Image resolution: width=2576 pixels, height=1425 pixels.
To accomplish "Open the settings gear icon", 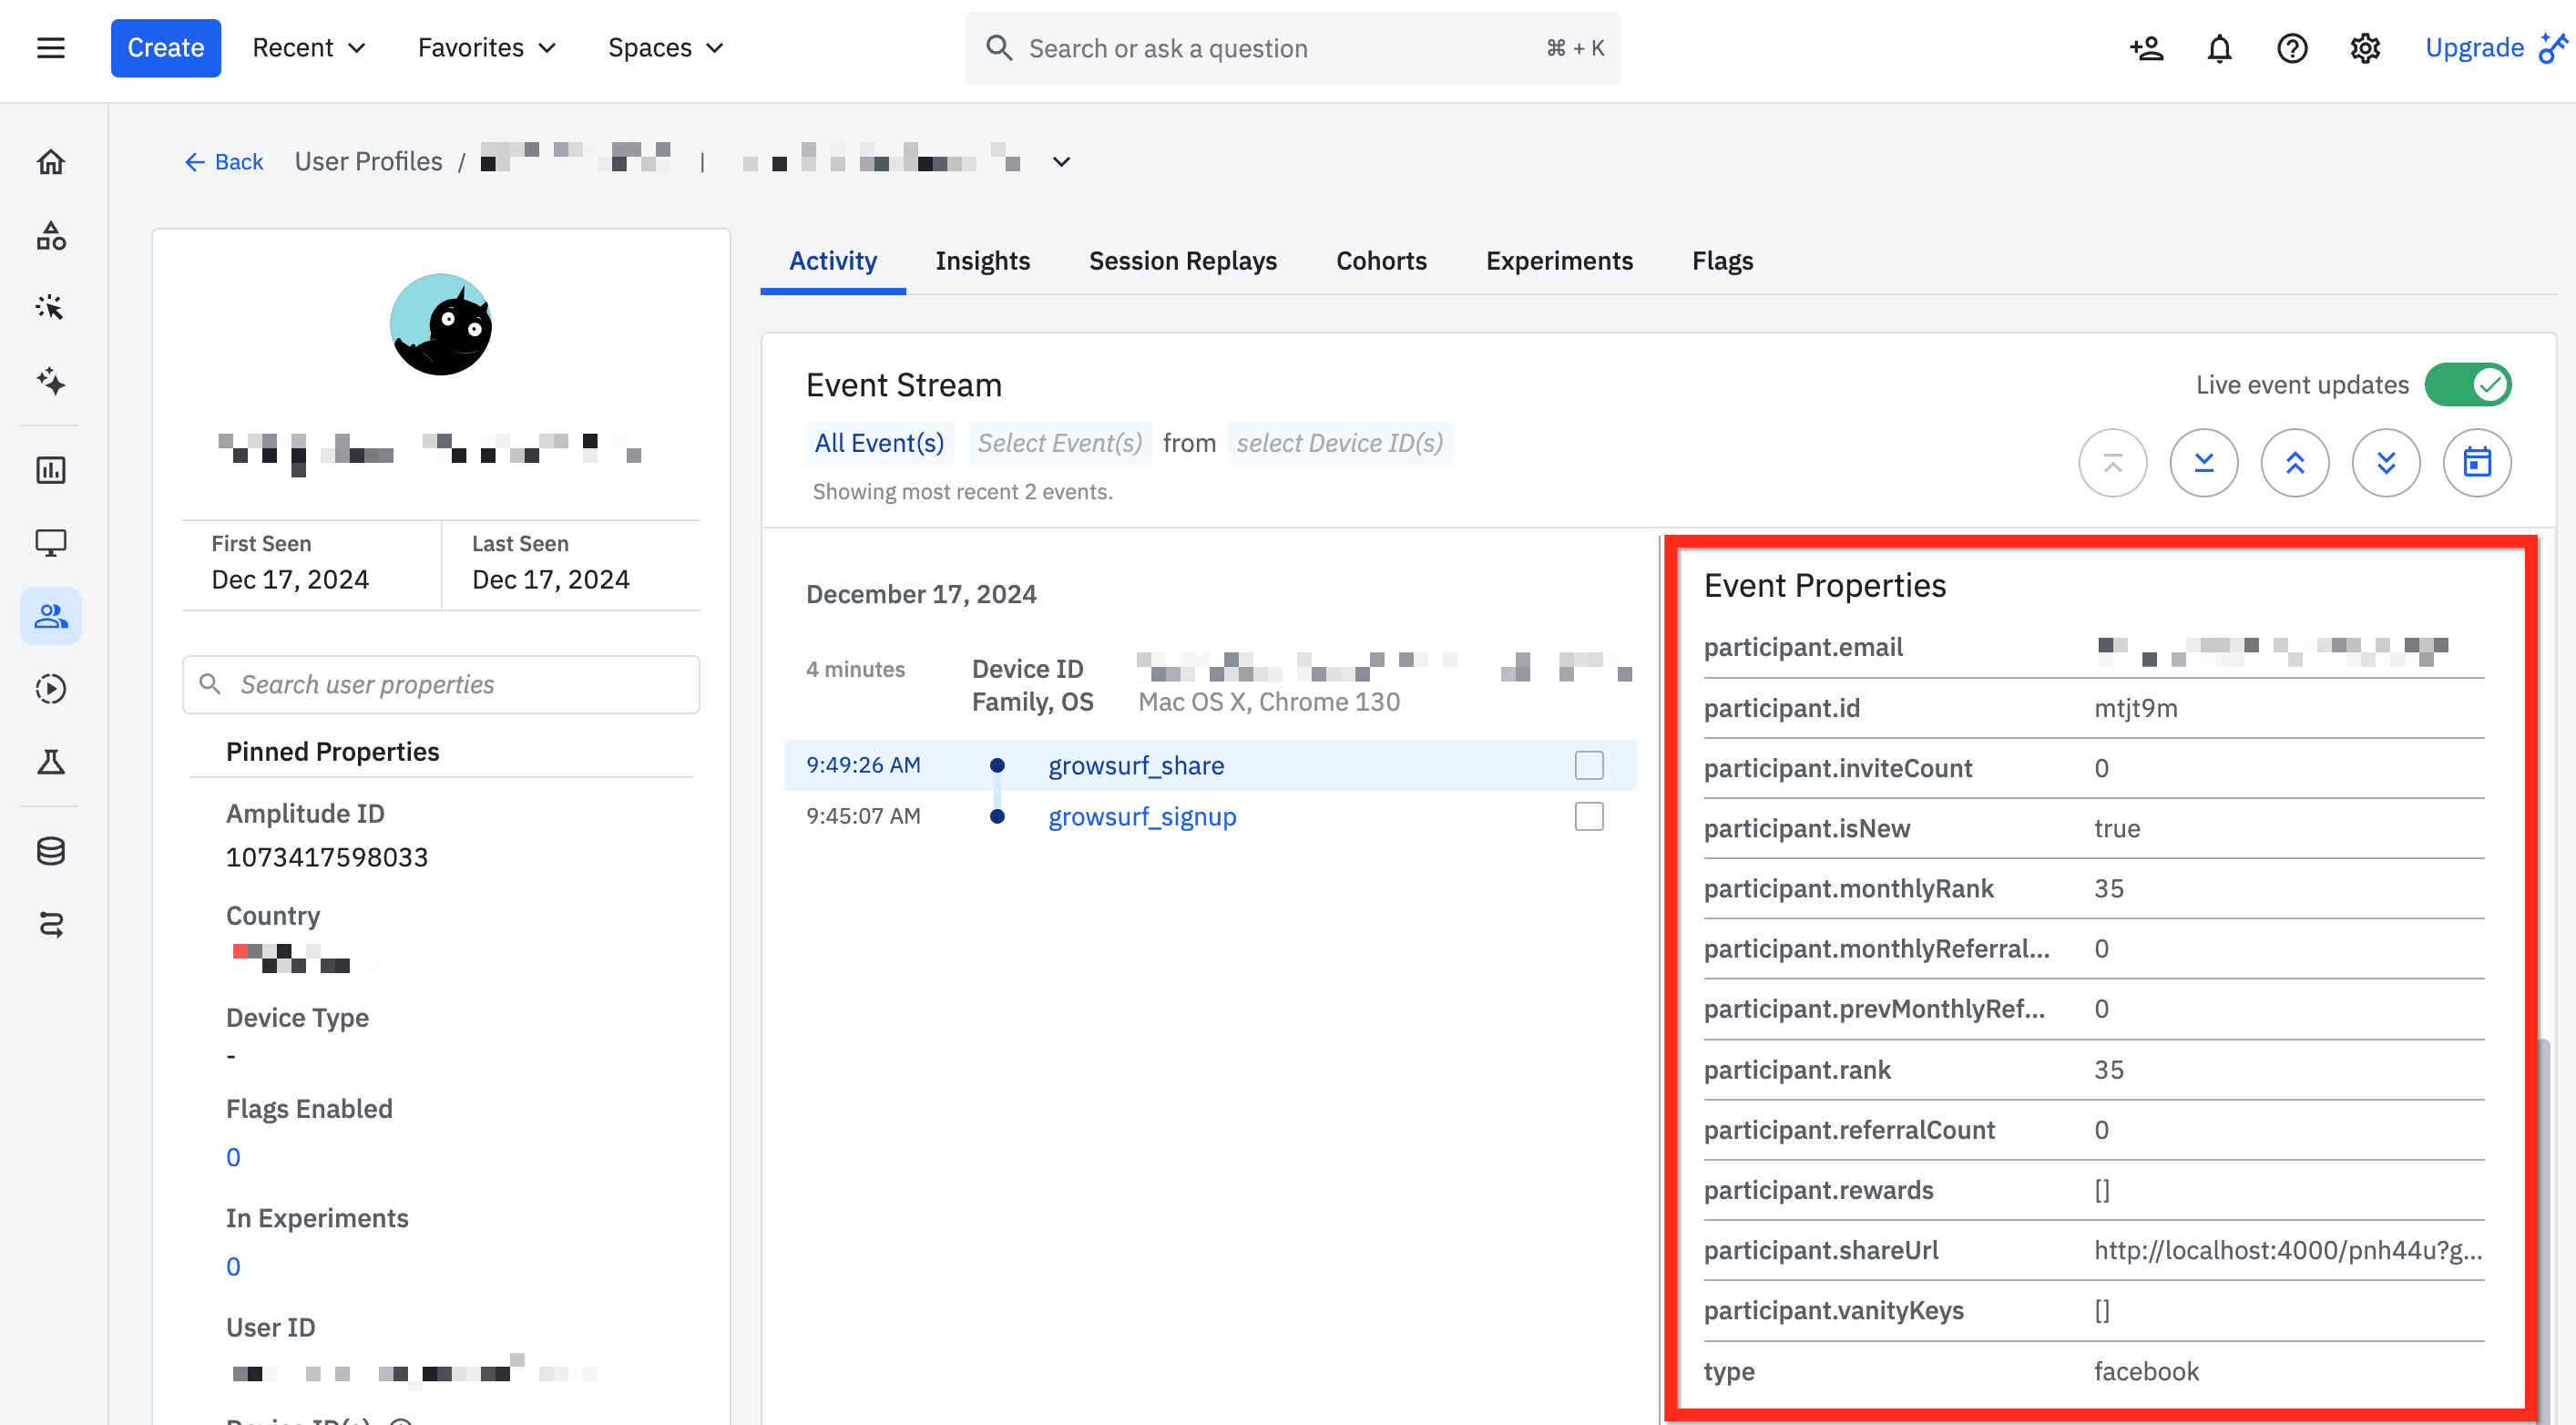I will [x=2364, y=48].
